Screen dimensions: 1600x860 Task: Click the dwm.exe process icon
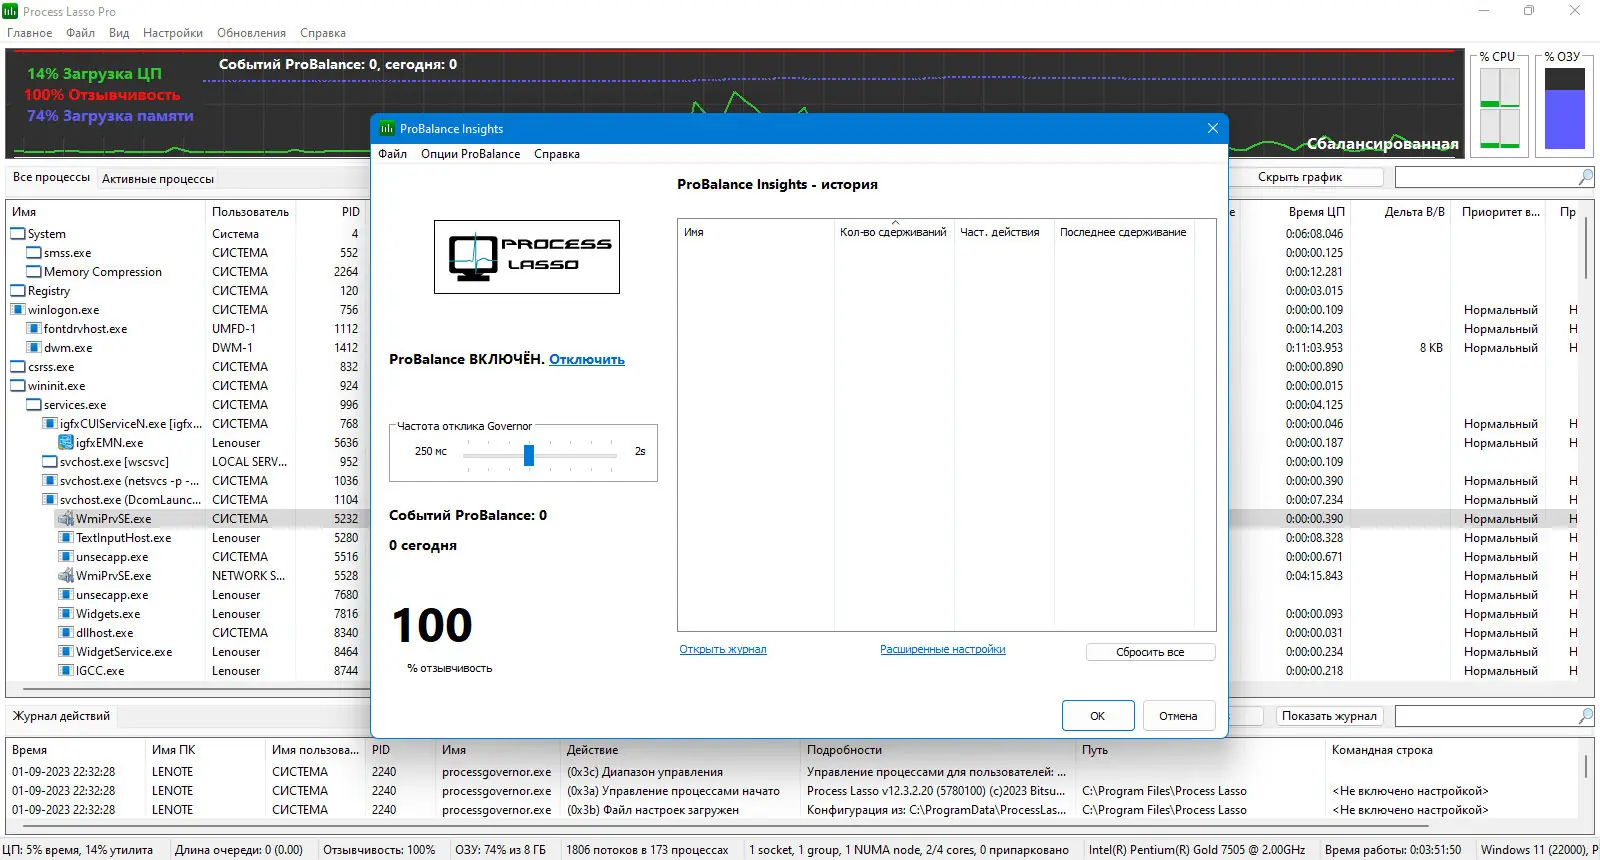(34, 348)
